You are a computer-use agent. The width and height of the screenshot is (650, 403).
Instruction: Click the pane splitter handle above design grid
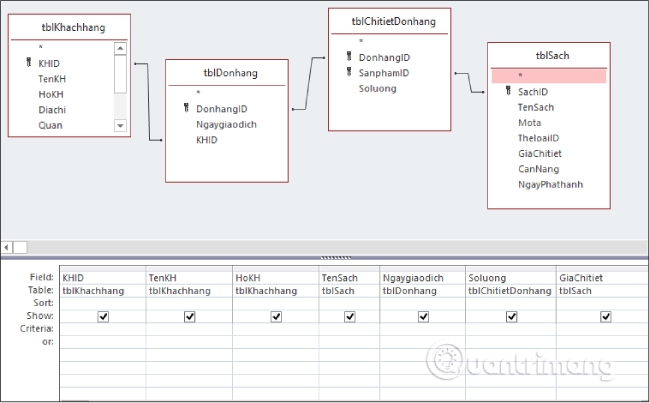[x=336, y=257]
